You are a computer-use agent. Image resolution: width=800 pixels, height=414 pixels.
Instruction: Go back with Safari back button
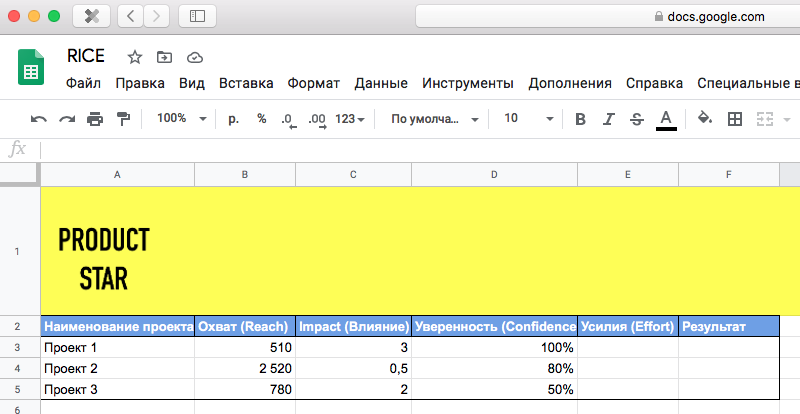click(131, 16)
